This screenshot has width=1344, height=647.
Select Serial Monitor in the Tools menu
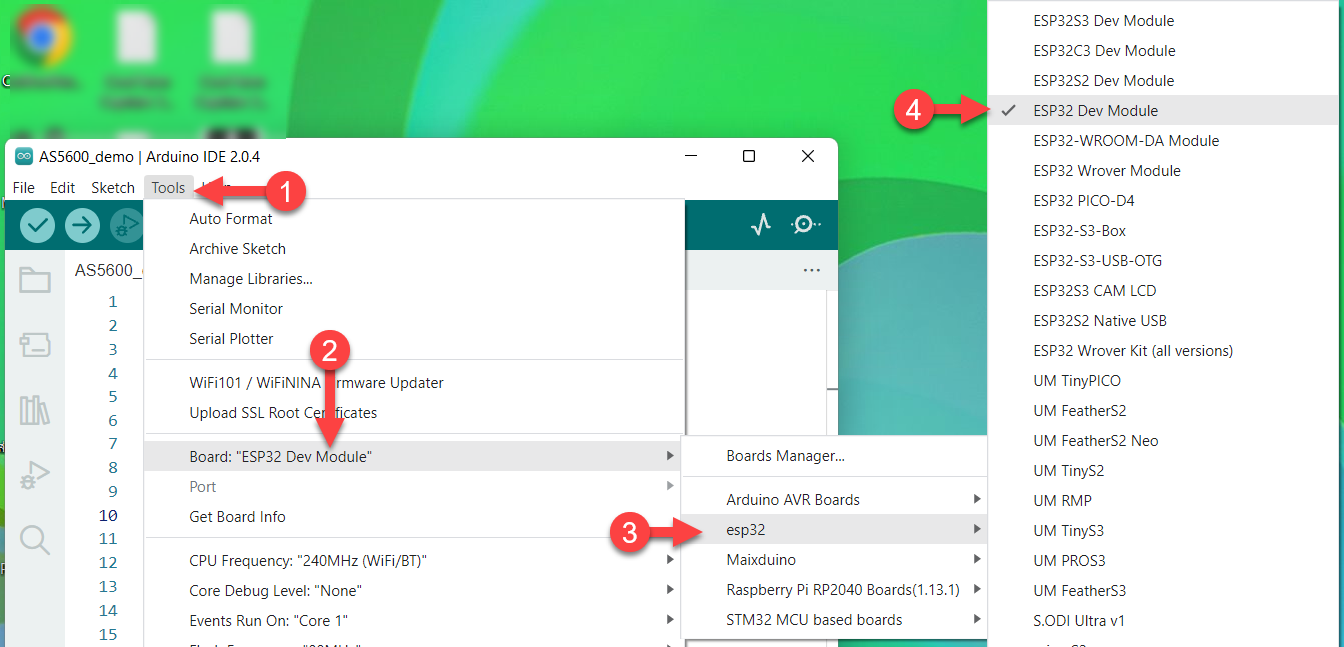[414, 309]
